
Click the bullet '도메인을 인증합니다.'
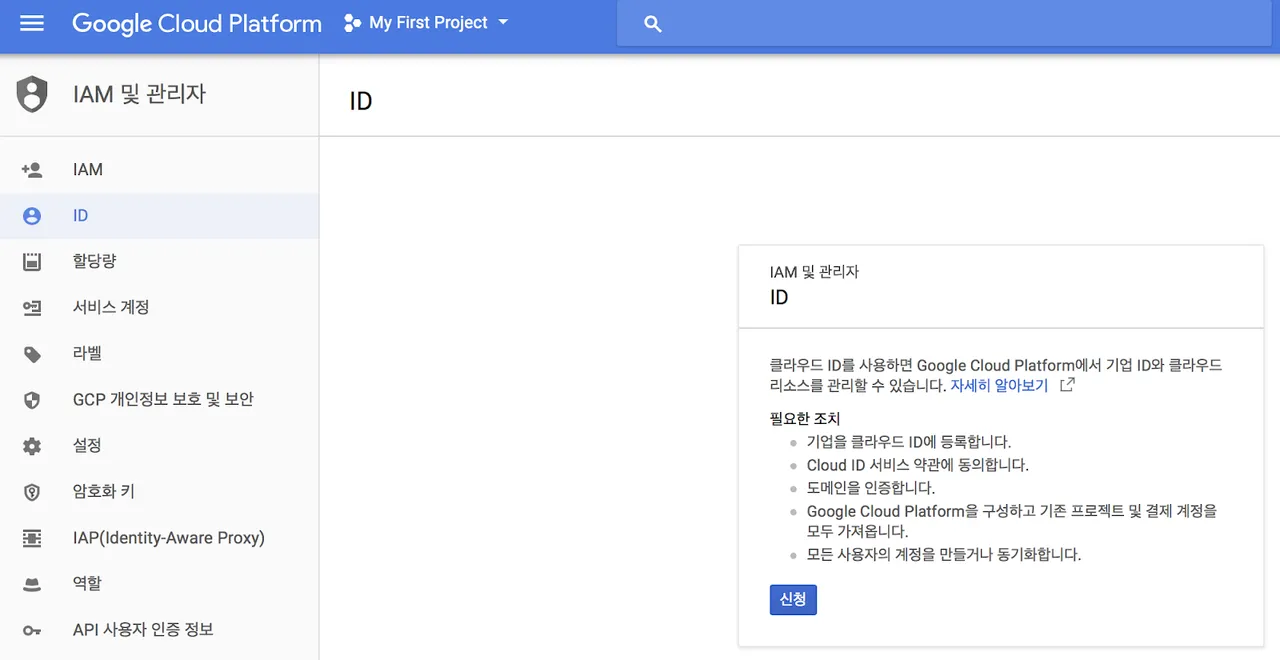click(871, 488)
